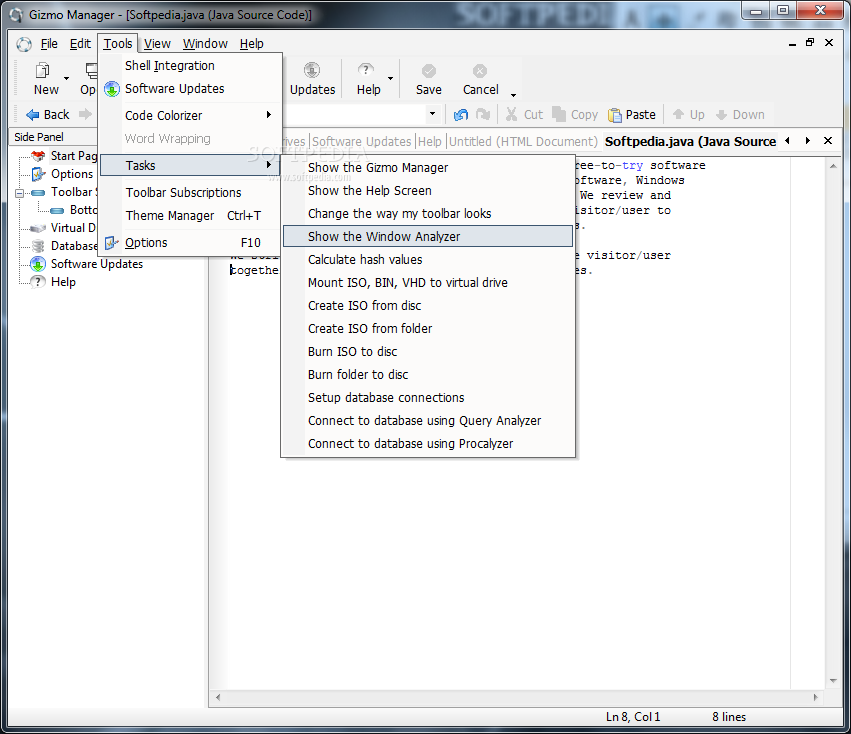The width and height of the screenshot is (851, 734).
Task: Click the Gizmo application icon in menu bar
Action: pos(23,44)
